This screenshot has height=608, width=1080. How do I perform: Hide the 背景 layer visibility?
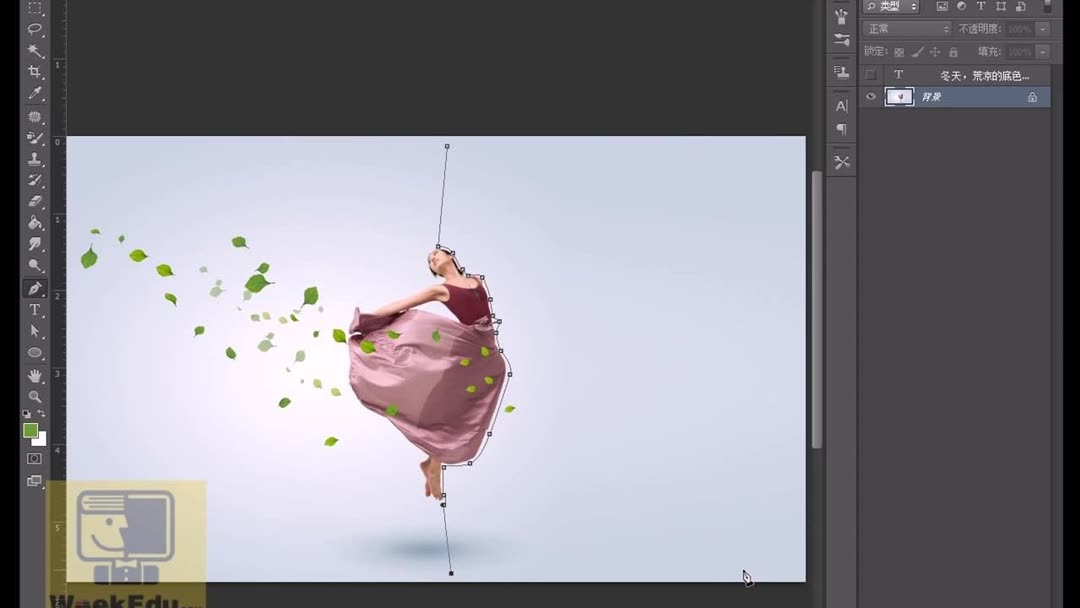(x=871, y=96)
